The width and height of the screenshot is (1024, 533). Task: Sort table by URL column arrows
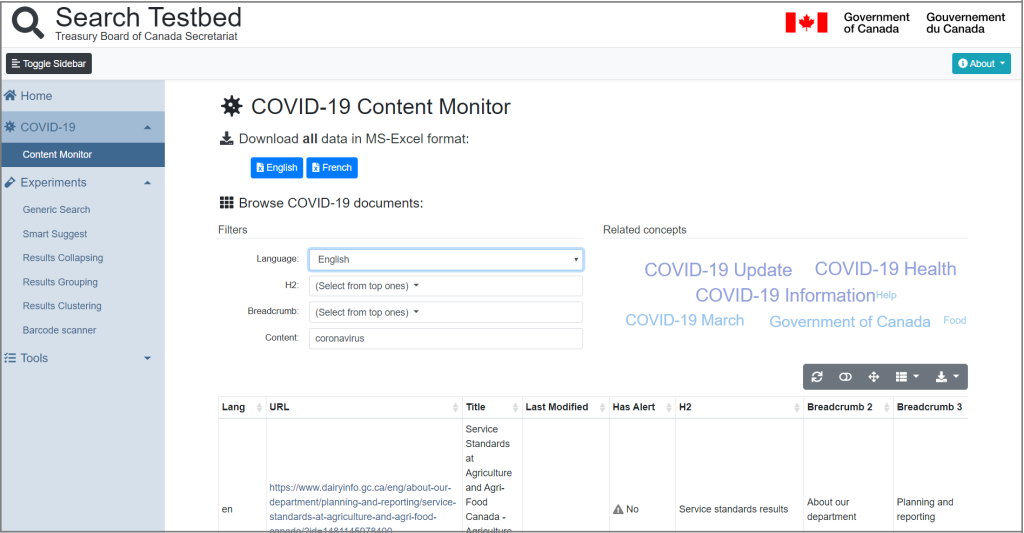(455, 408)
